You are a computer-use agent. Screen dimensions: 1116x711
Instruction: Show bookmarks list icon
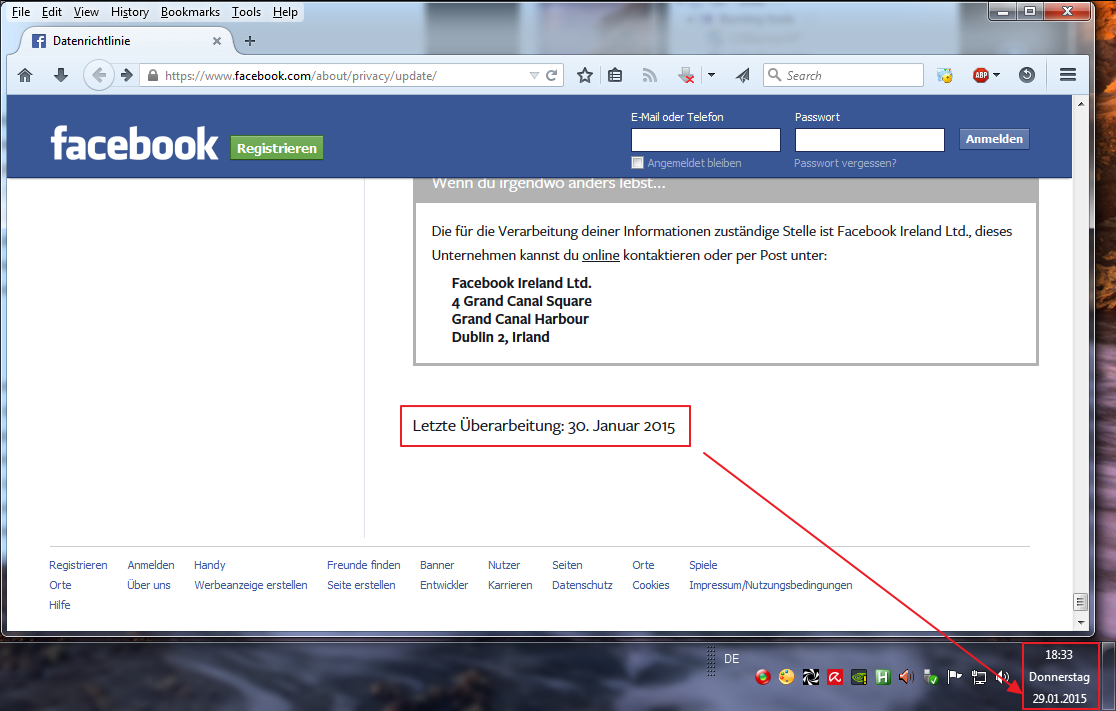(x=616, y=75)
